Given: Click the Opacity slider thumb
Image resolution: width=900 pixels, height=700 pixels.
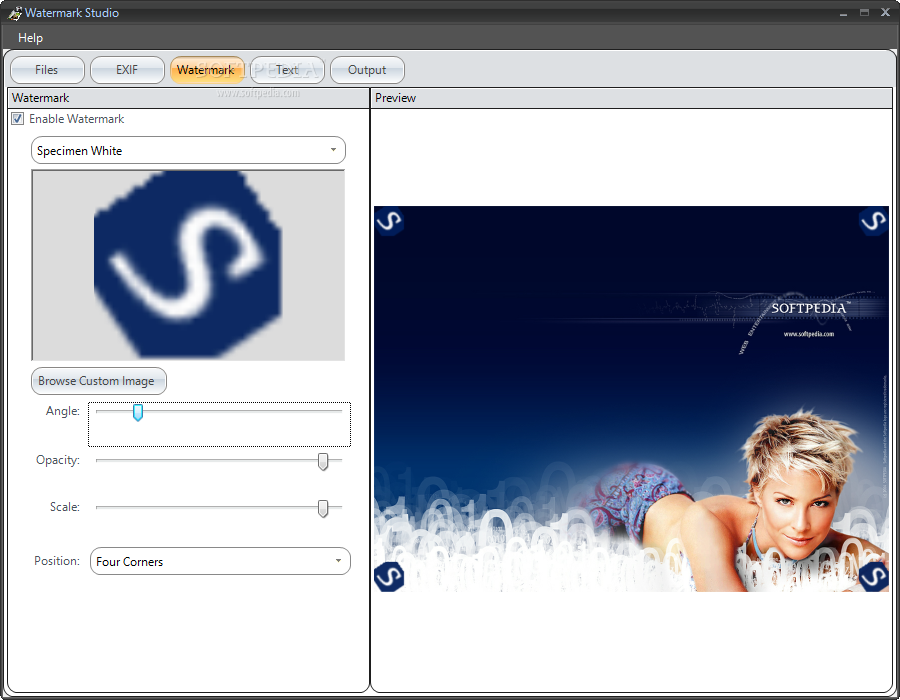Looking at the screenshot, I should (x=323, y=461).
